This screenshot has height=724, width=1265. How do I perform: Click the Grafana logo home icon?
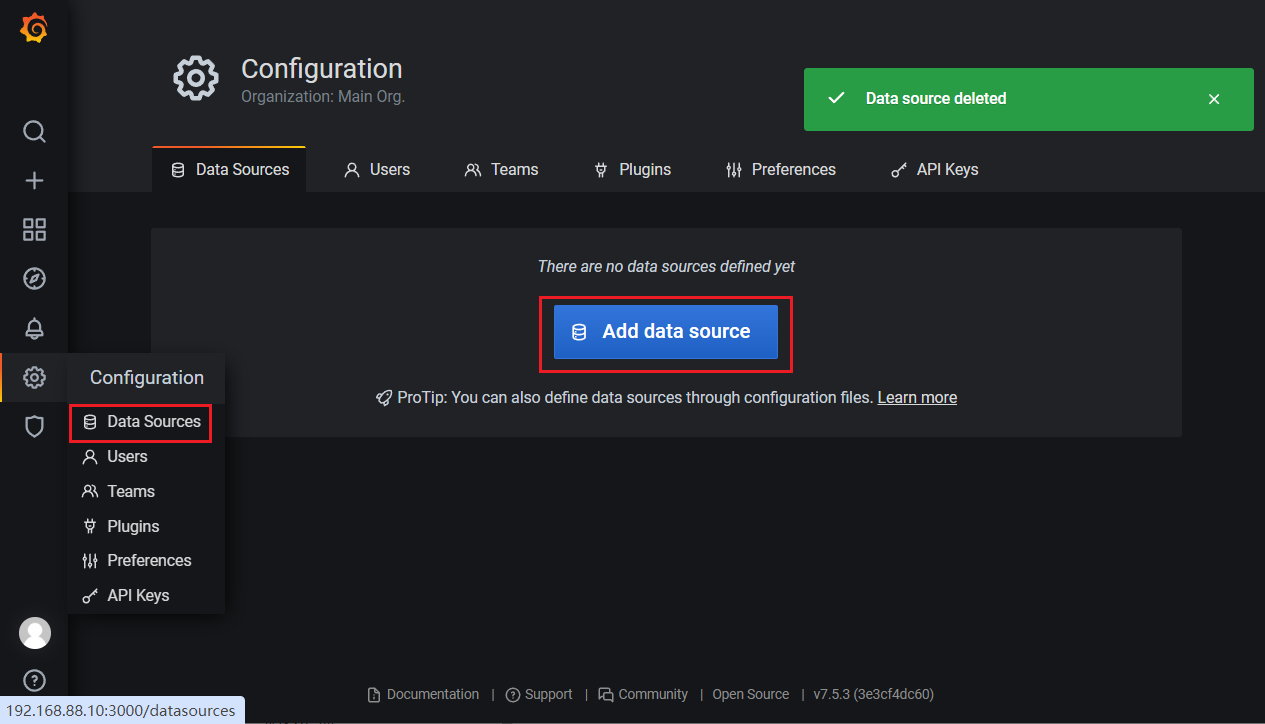click(x=34, y=29)
